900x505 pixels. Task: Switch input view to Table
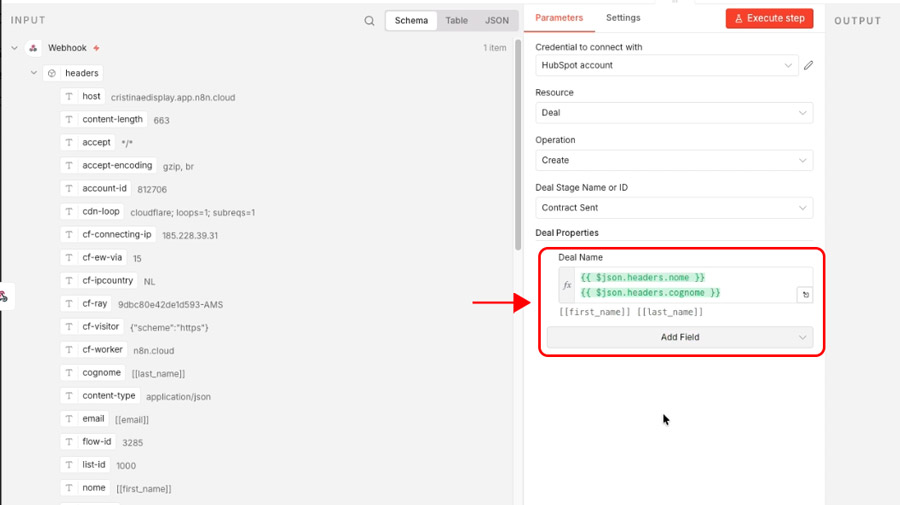point(456,21)
